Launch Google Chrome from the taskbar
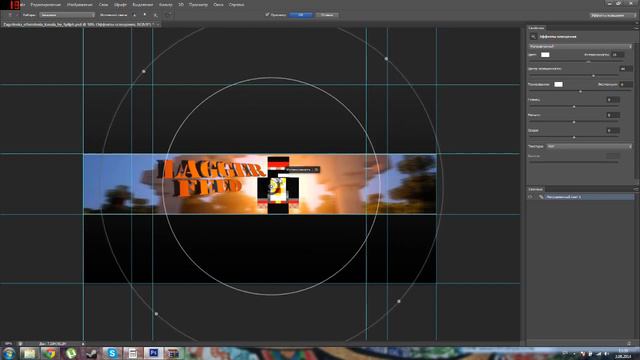This screenshot has height=360, width=640. 50,353
